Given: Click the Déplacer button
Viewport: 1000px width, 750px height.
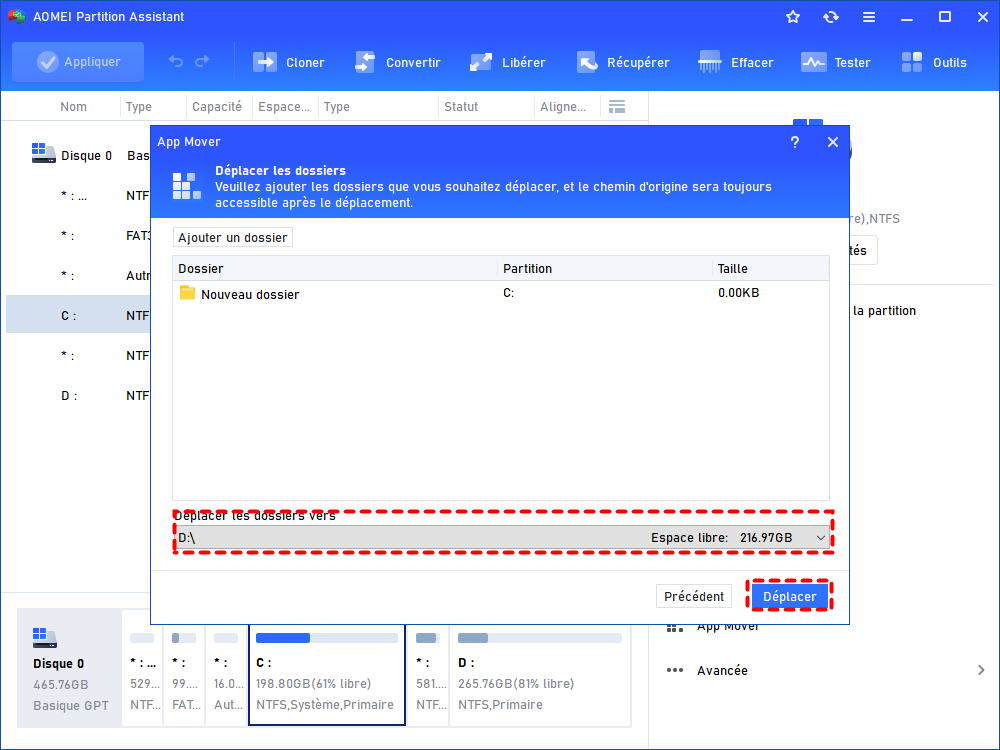Looking at the screenshot, I should click(x=789, y=595).
